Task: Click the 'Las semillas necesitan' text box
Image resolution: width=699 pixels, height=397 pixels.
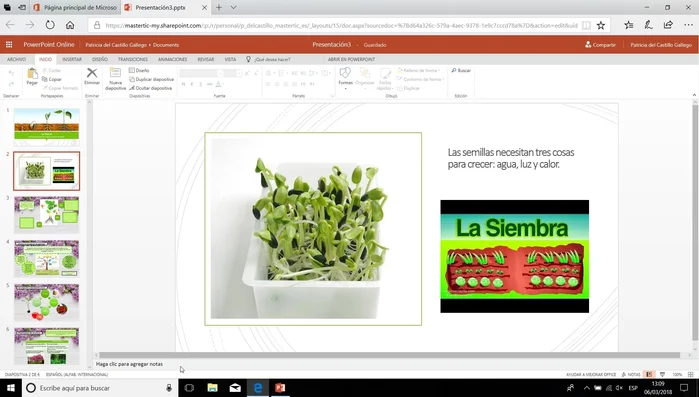Action: (511, 158)
